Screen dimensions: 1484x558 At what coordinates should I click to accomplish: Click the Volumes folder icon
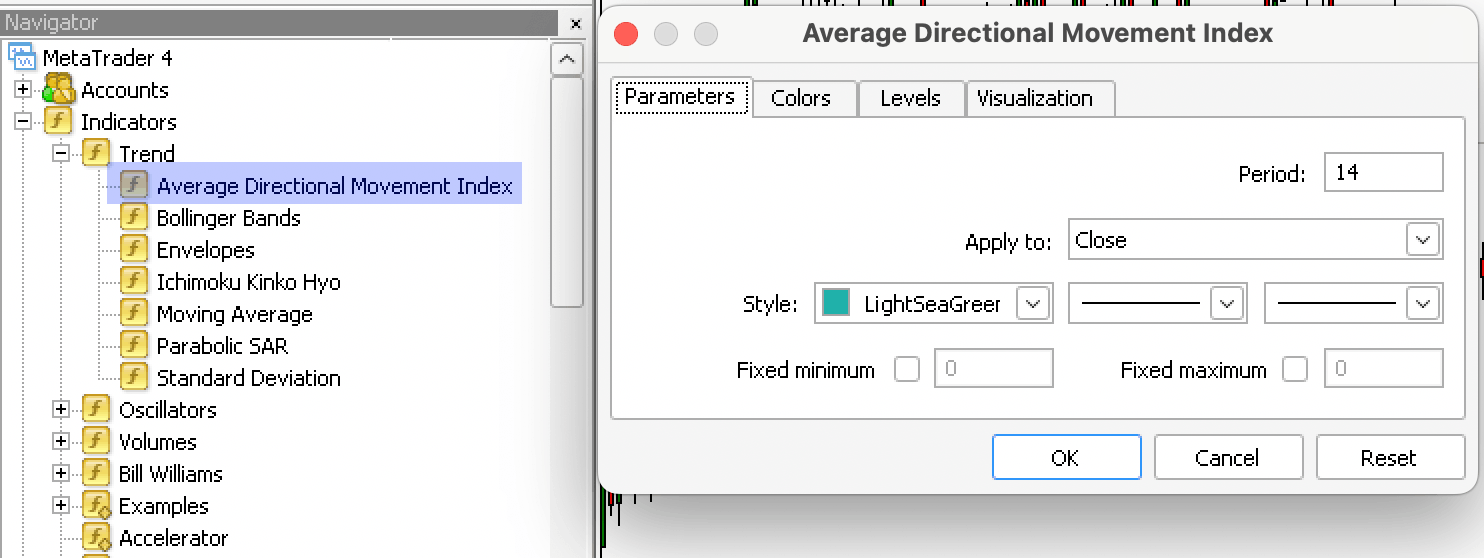pyautogui.click(x=97, y=441)
